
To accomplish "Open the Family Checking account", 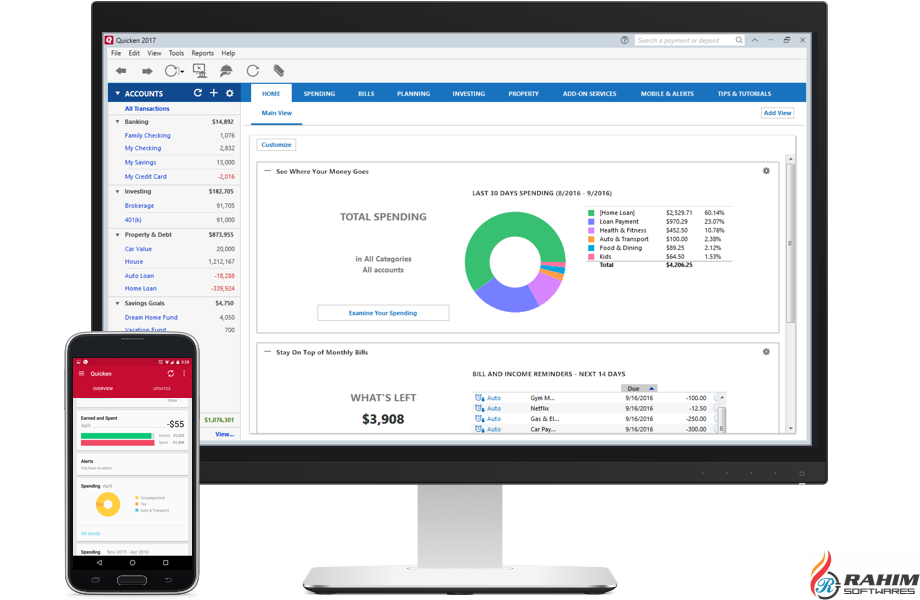I will tap(147, 135).
